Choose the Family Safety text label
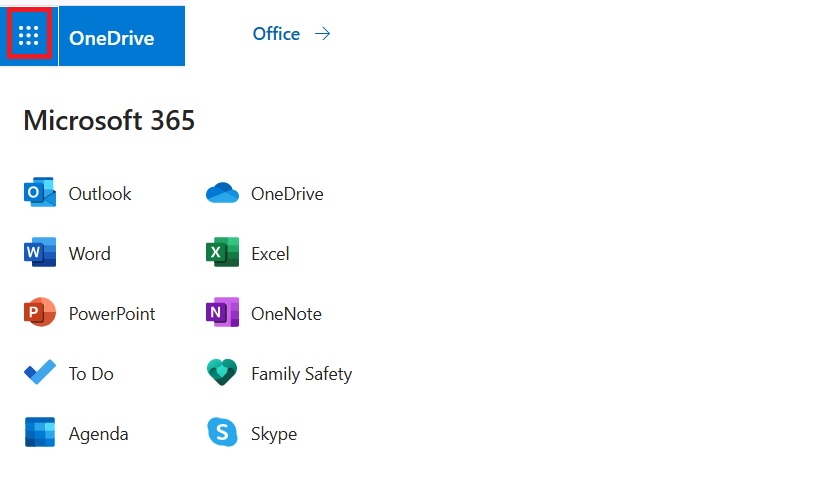818x478 pixels. tap(301, 374)
